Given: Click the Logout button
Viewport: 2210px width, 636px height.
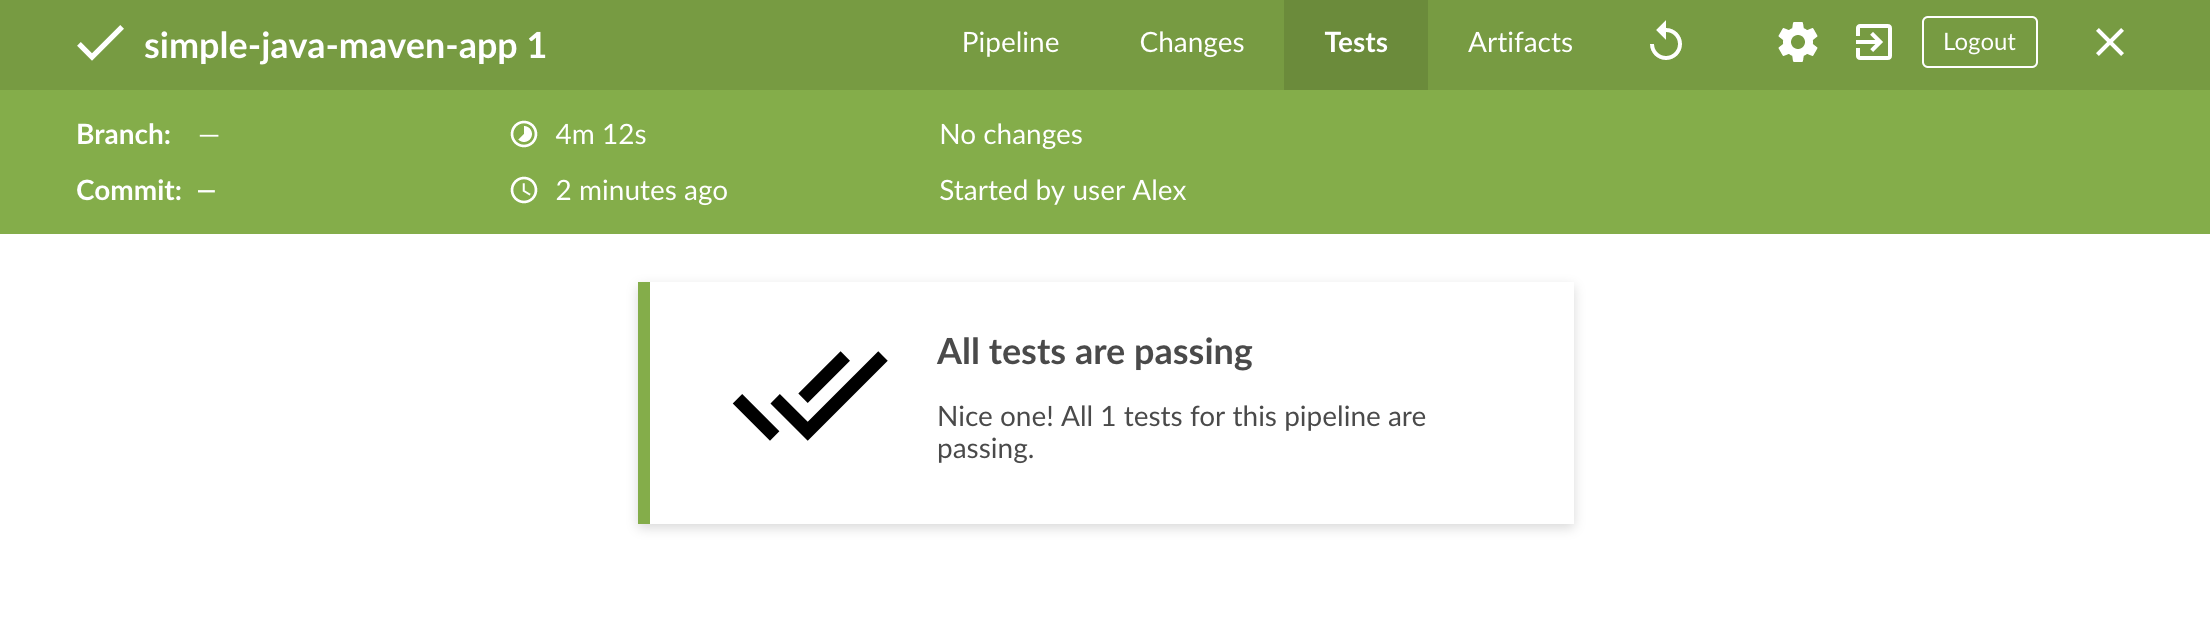Looking at the screenshot, I should click(1979, 42).
